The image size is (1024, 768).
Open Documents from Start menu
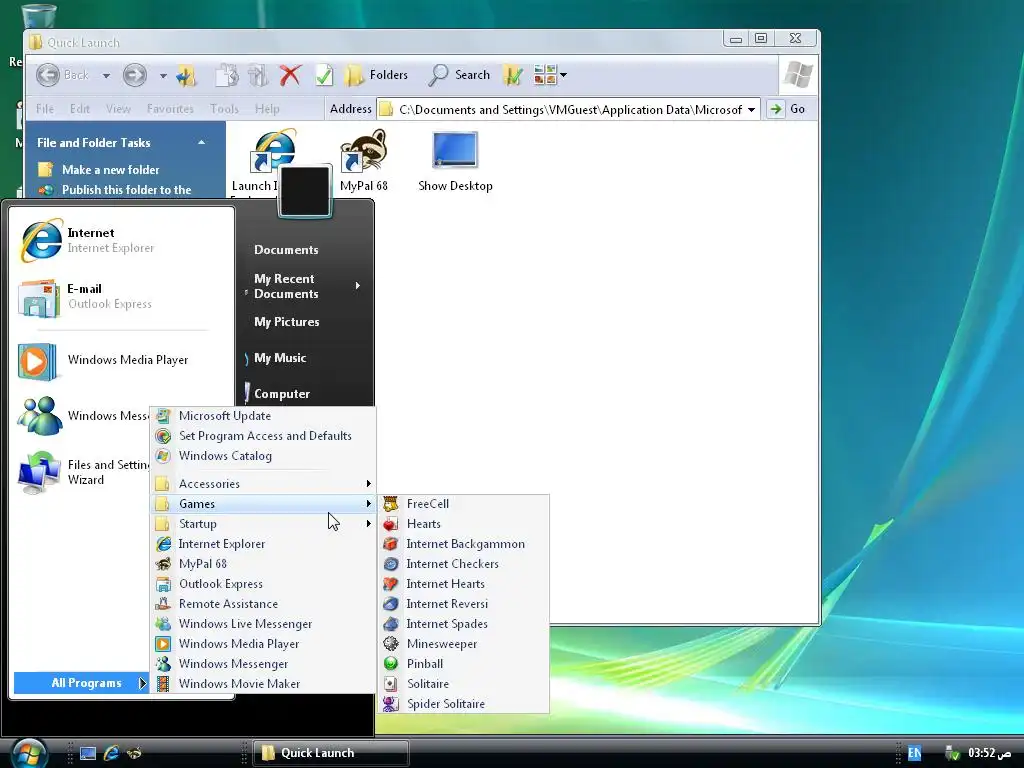[x=286, y=249]
